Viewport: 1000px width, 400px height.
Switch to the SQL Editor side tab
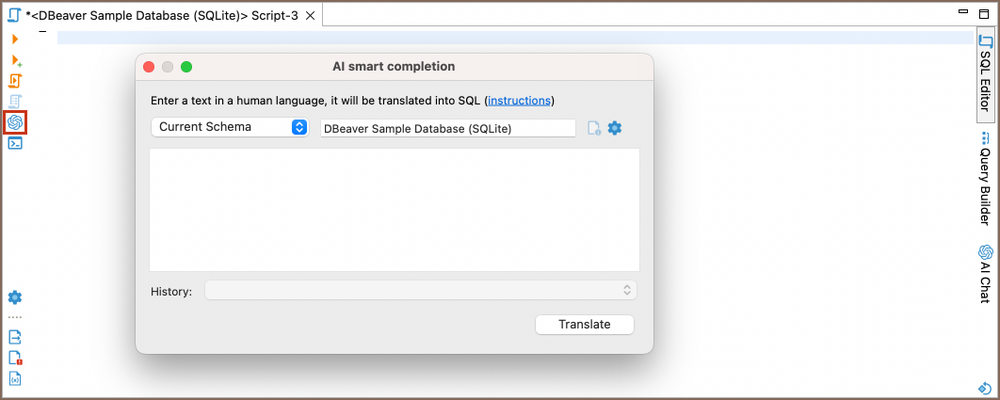tap(985, 76)
